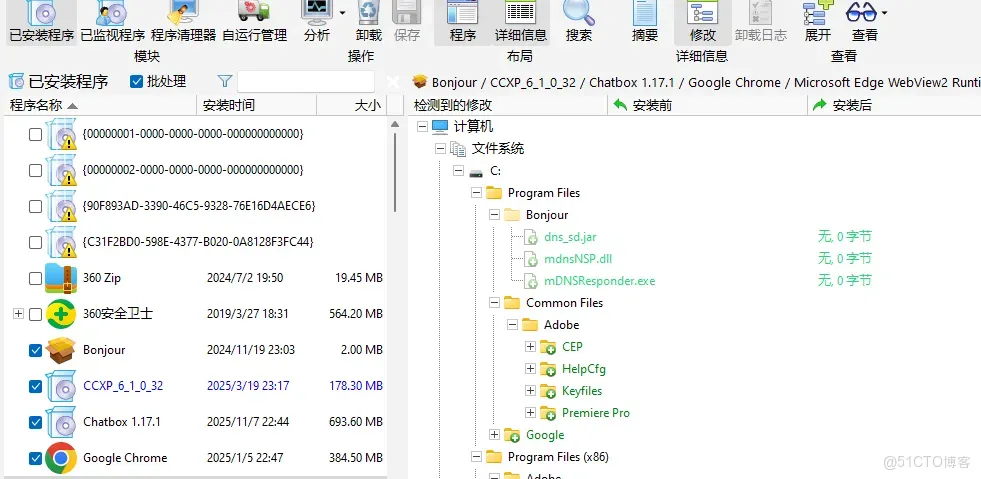
Task: Toggle the 详细信息 layout view
Action: point(521,23)
